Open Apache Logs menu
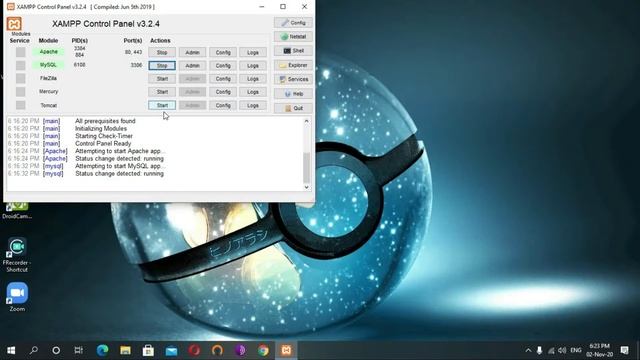Image resolution: width=640 pixels, height=360 pixels. (253, 53)
